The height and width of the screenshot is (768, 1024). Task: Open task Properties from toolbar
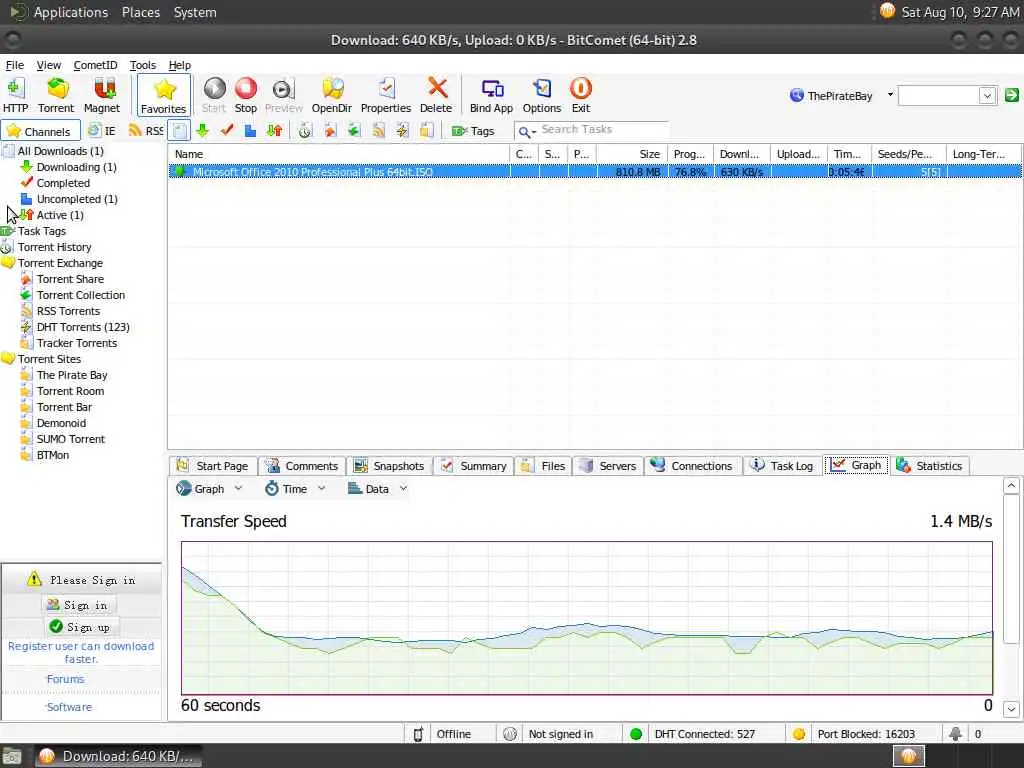pyautogui.click(x=386, y=95)
